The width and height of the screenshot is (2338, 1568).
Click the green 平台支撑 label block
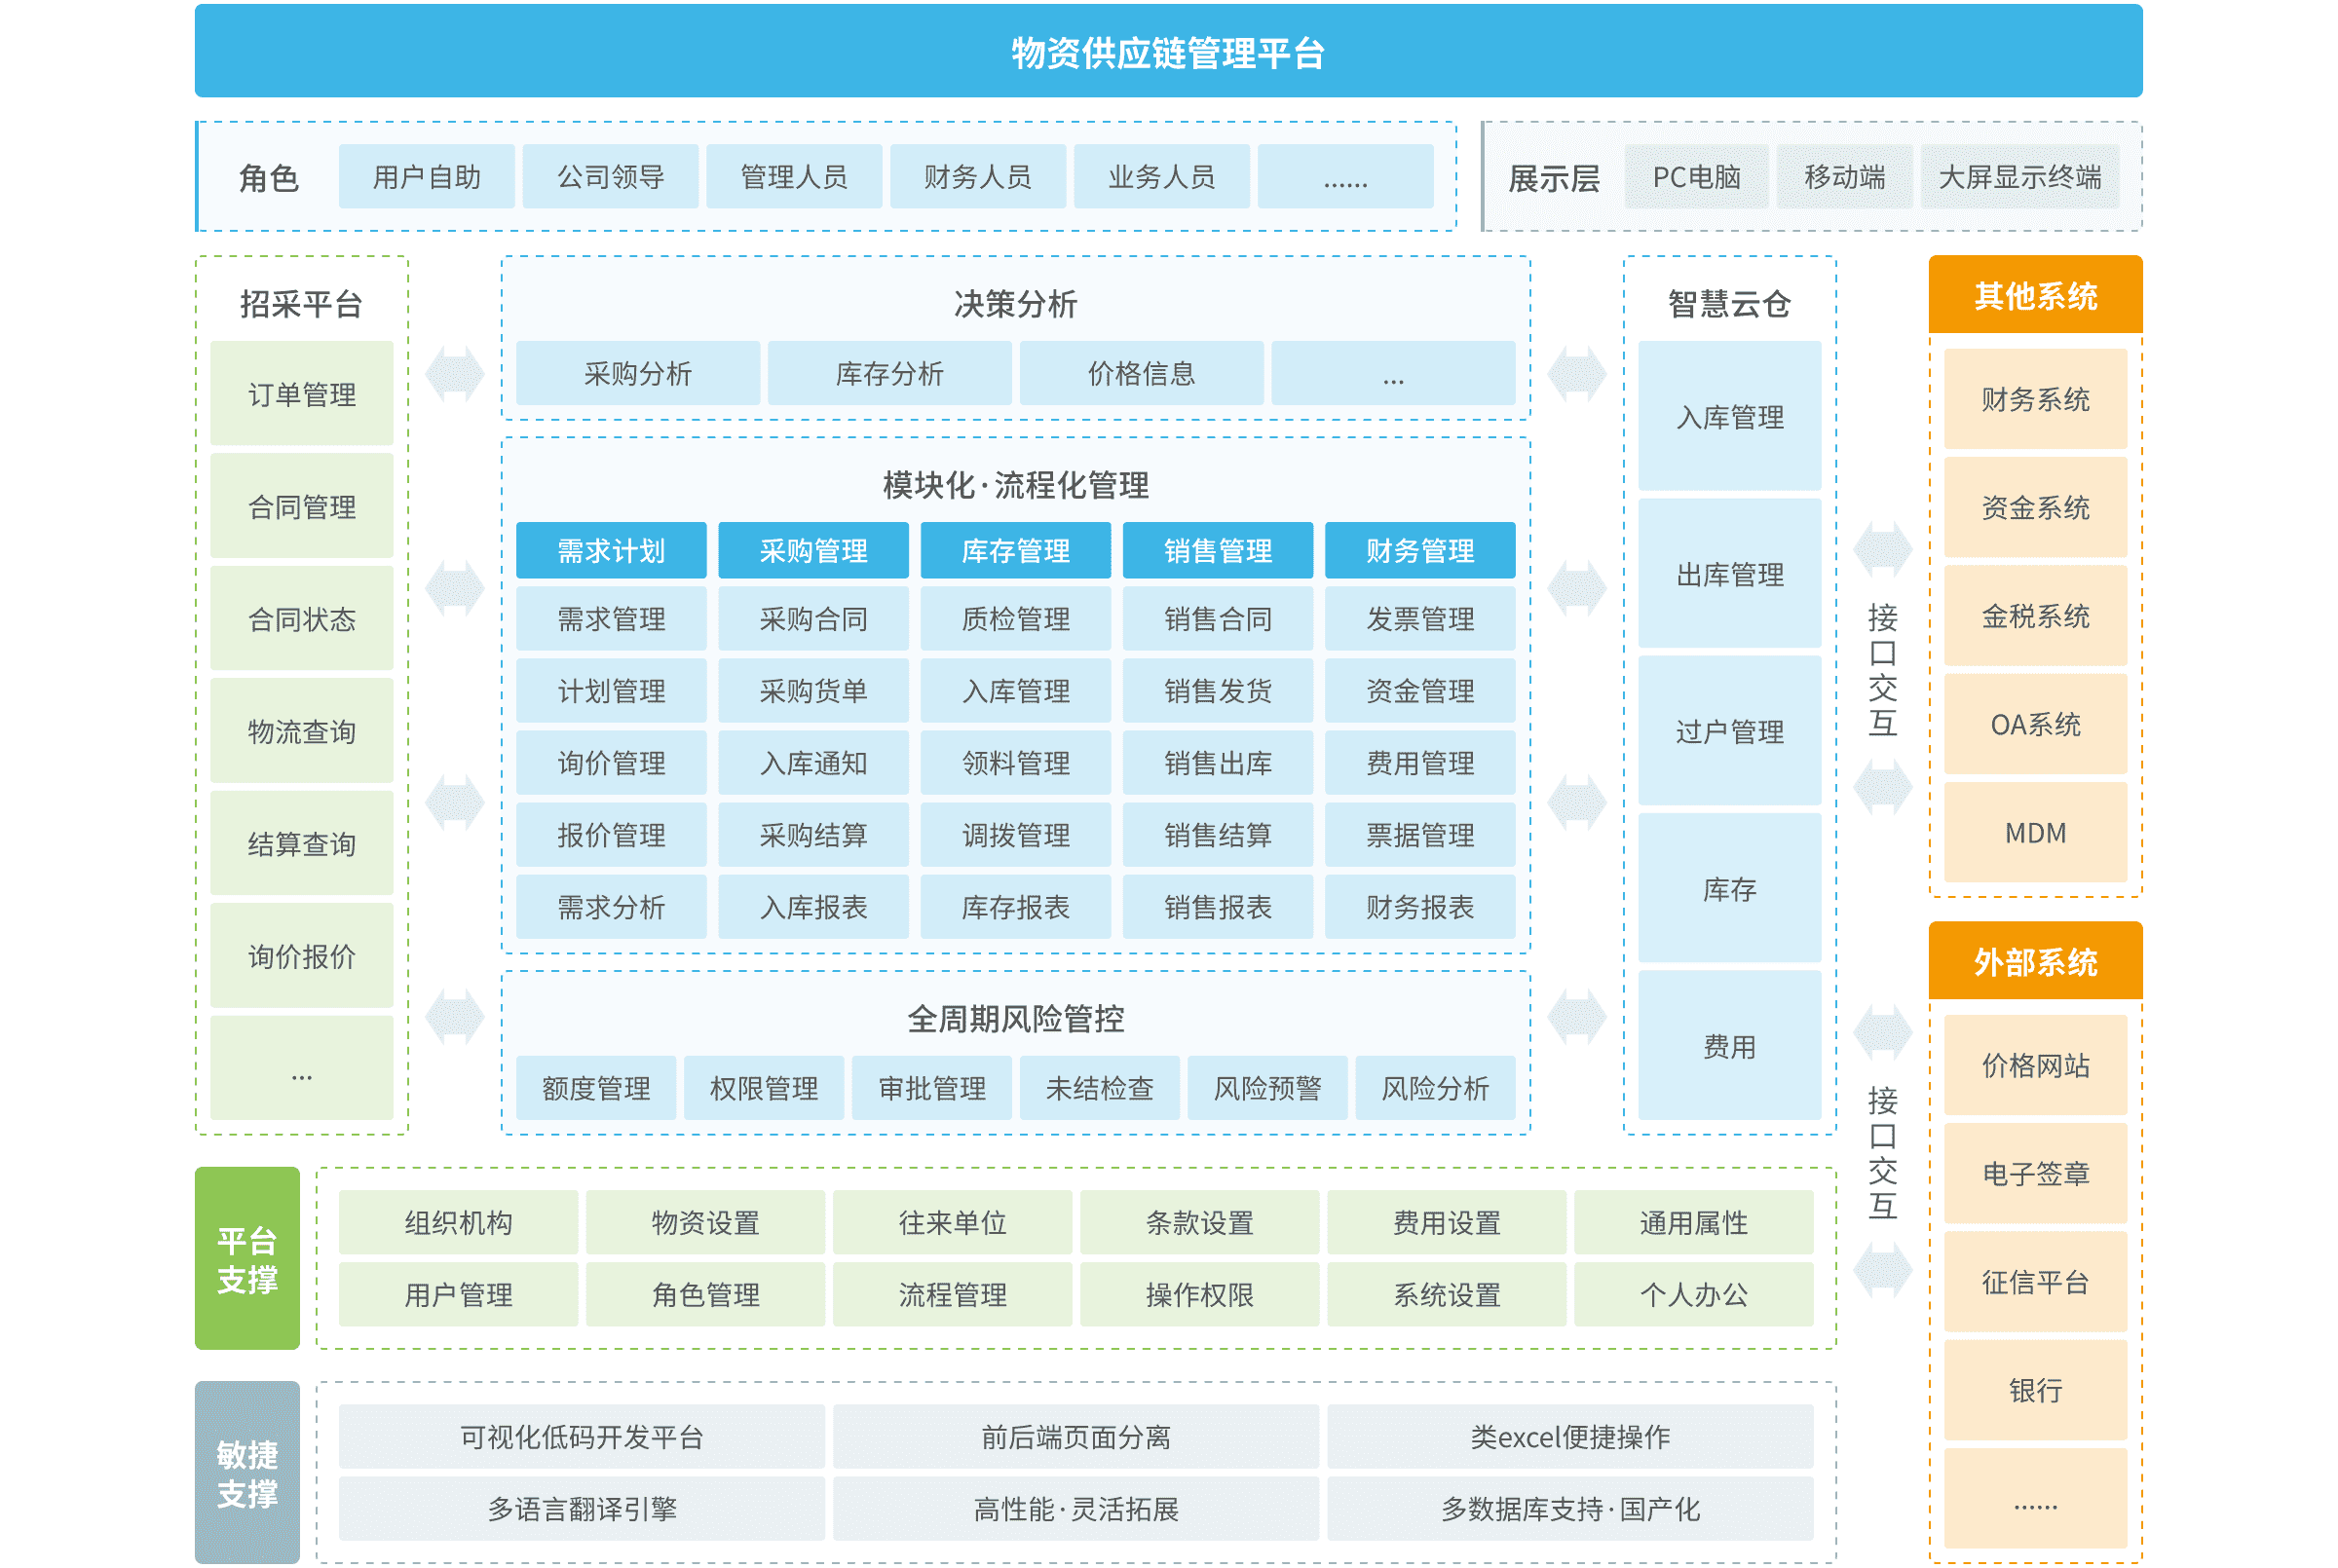pyautogui.click(x=247, y=1259)
